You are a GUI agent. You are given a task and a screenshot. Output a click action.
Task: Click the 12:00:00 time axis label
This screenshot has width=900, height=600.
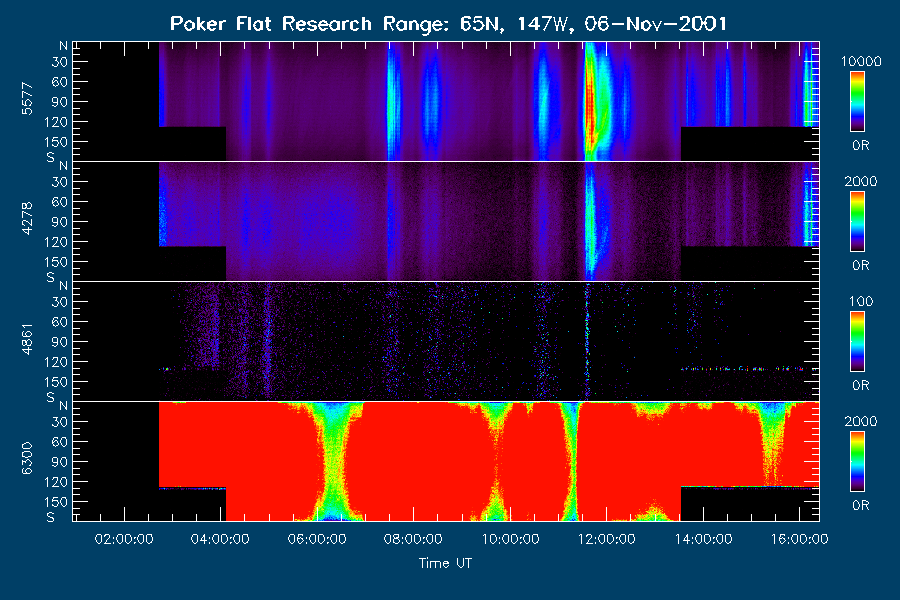pos(607,539)
